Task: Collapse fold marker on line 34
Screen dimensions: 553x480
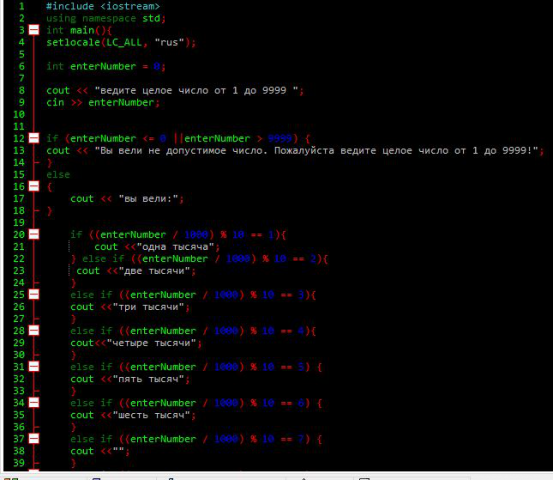Action: [x=34, y=402]
